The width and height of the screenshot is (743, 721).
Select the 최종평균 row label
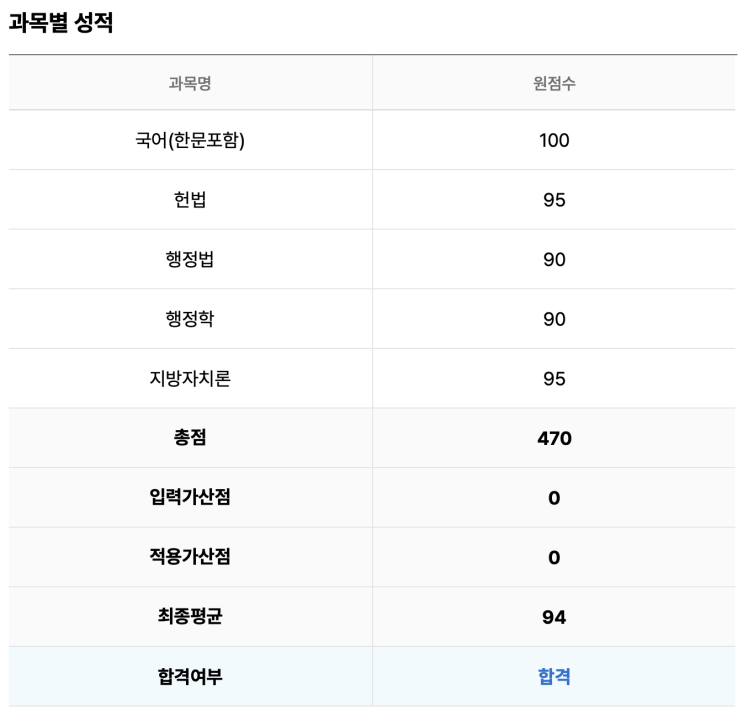coord(190,617)
